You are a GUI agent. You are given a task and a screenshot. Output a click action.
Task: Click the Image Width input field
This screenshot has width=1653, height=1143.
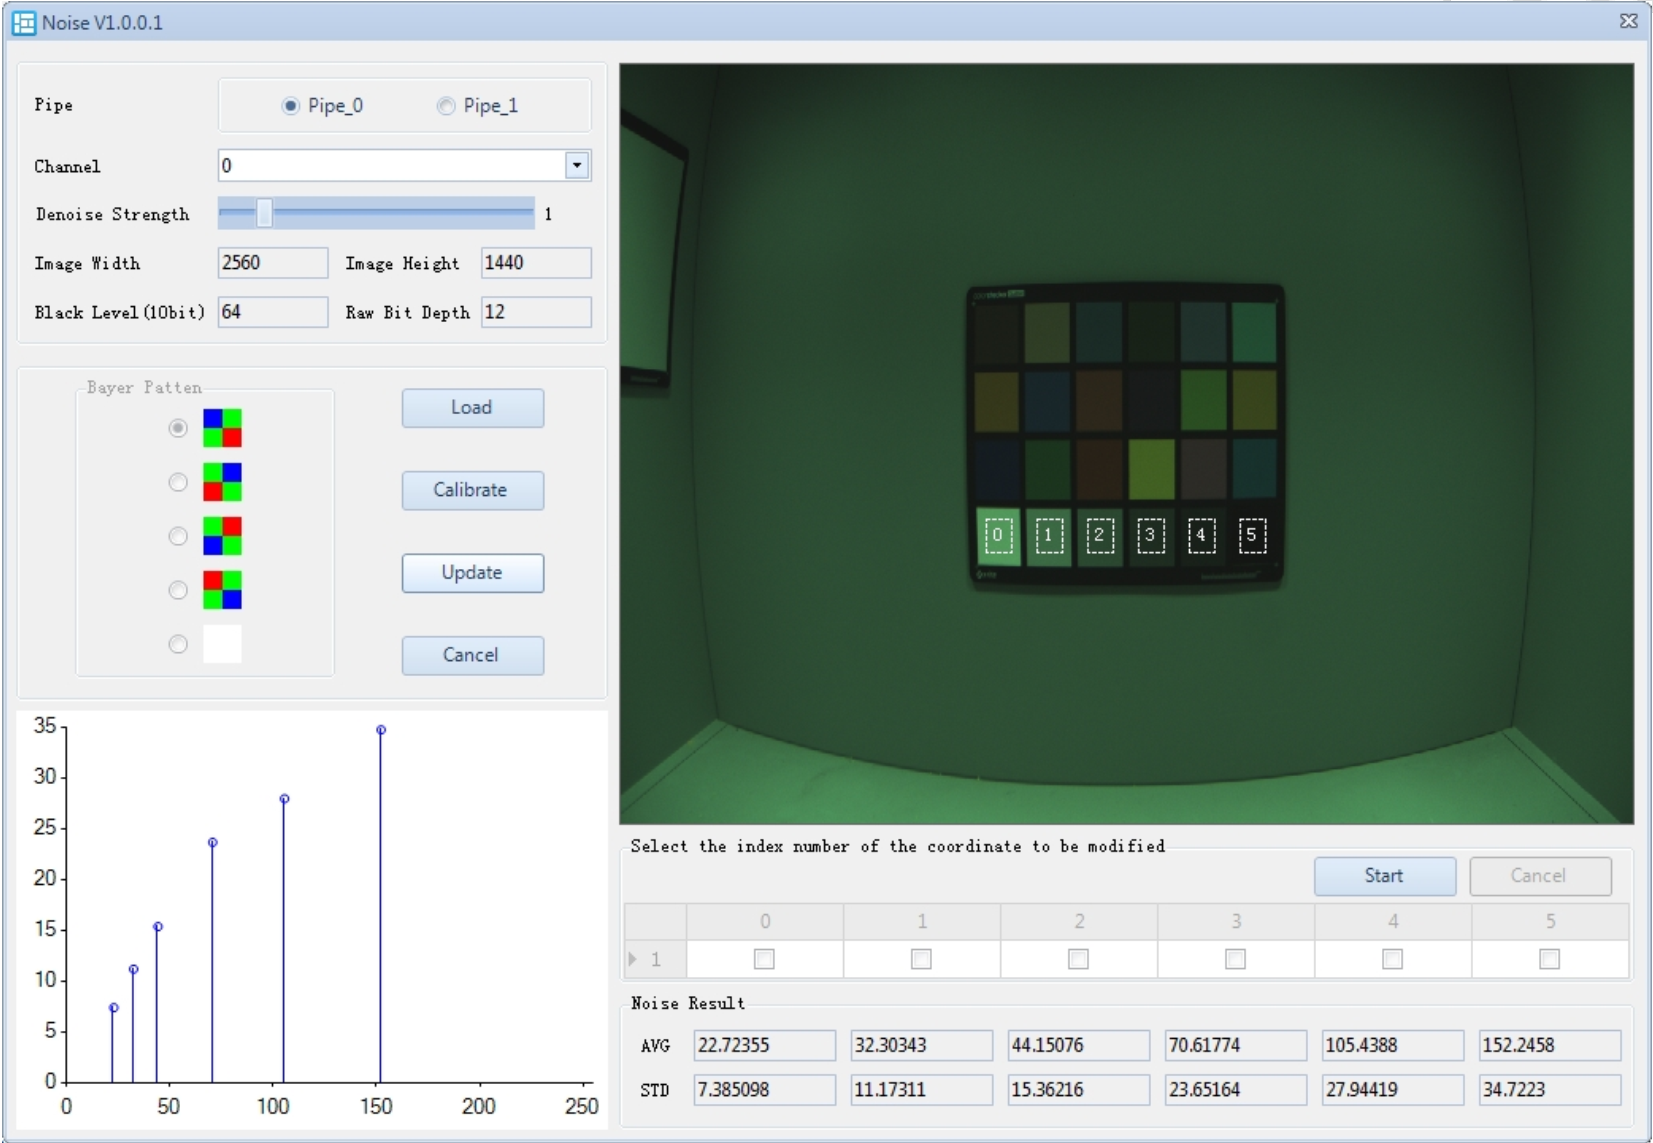[272, 263]
